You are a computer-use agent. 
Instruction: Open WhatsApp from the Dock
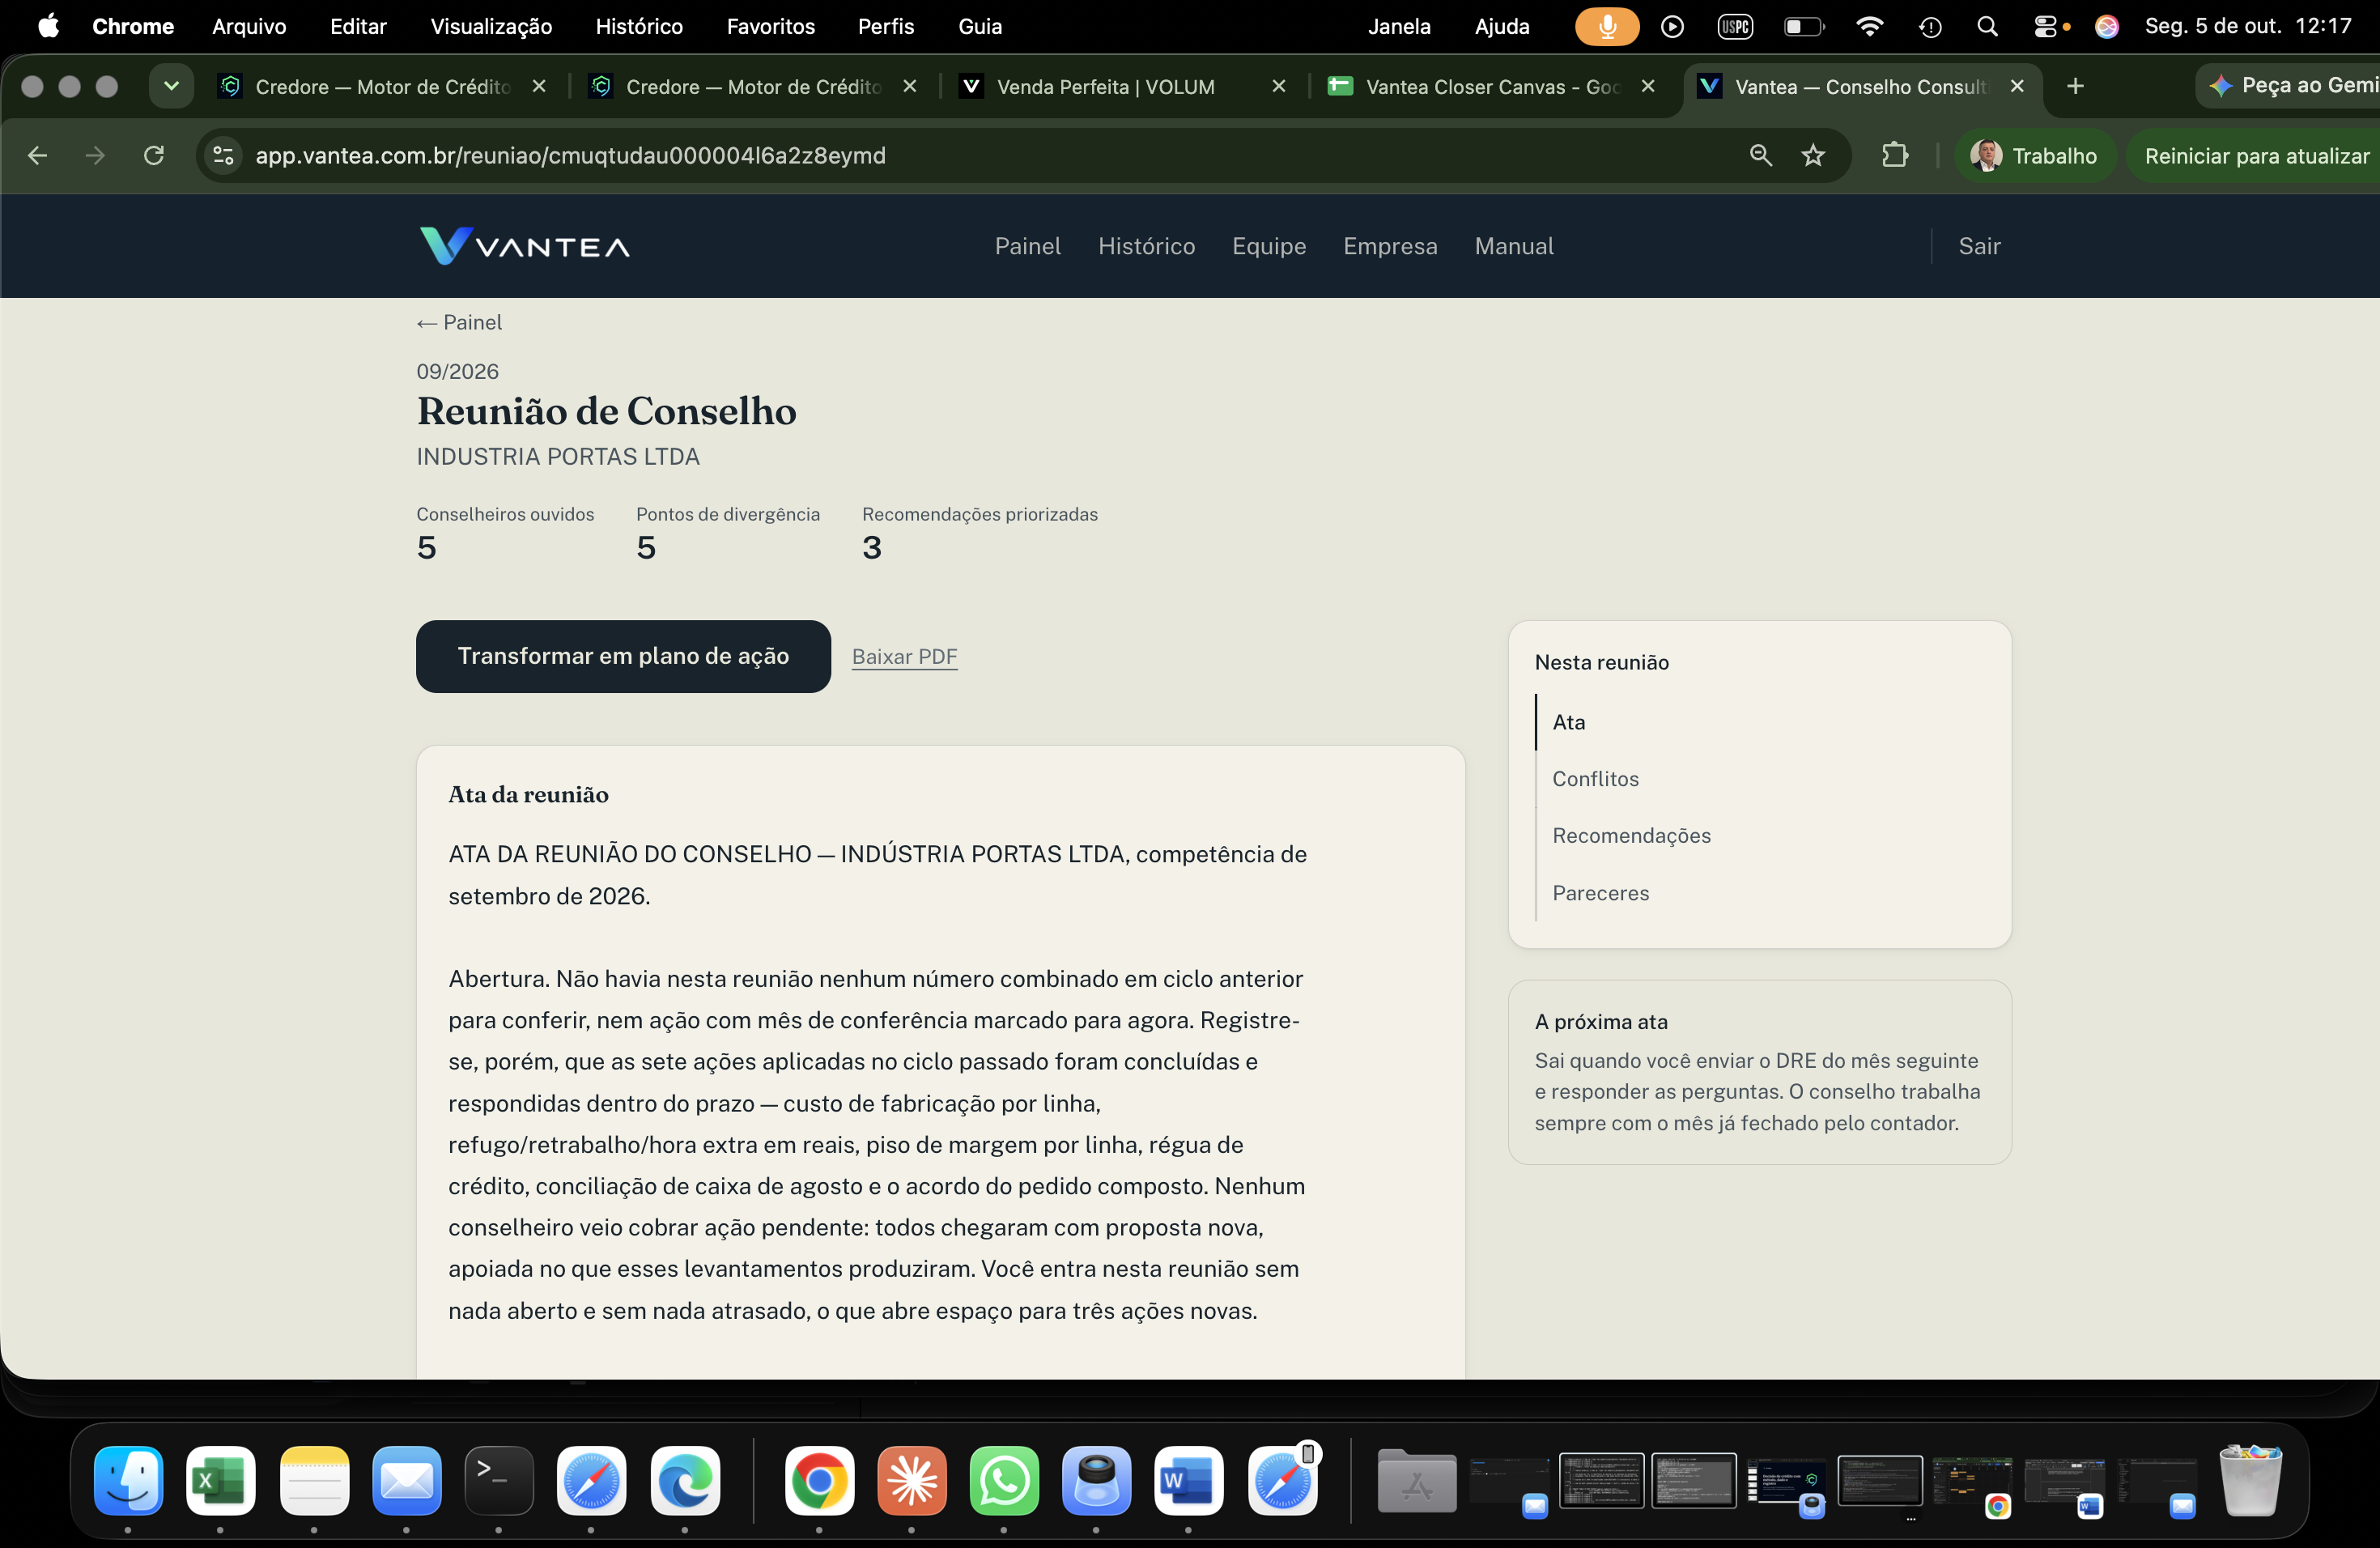(1003, 1480)
